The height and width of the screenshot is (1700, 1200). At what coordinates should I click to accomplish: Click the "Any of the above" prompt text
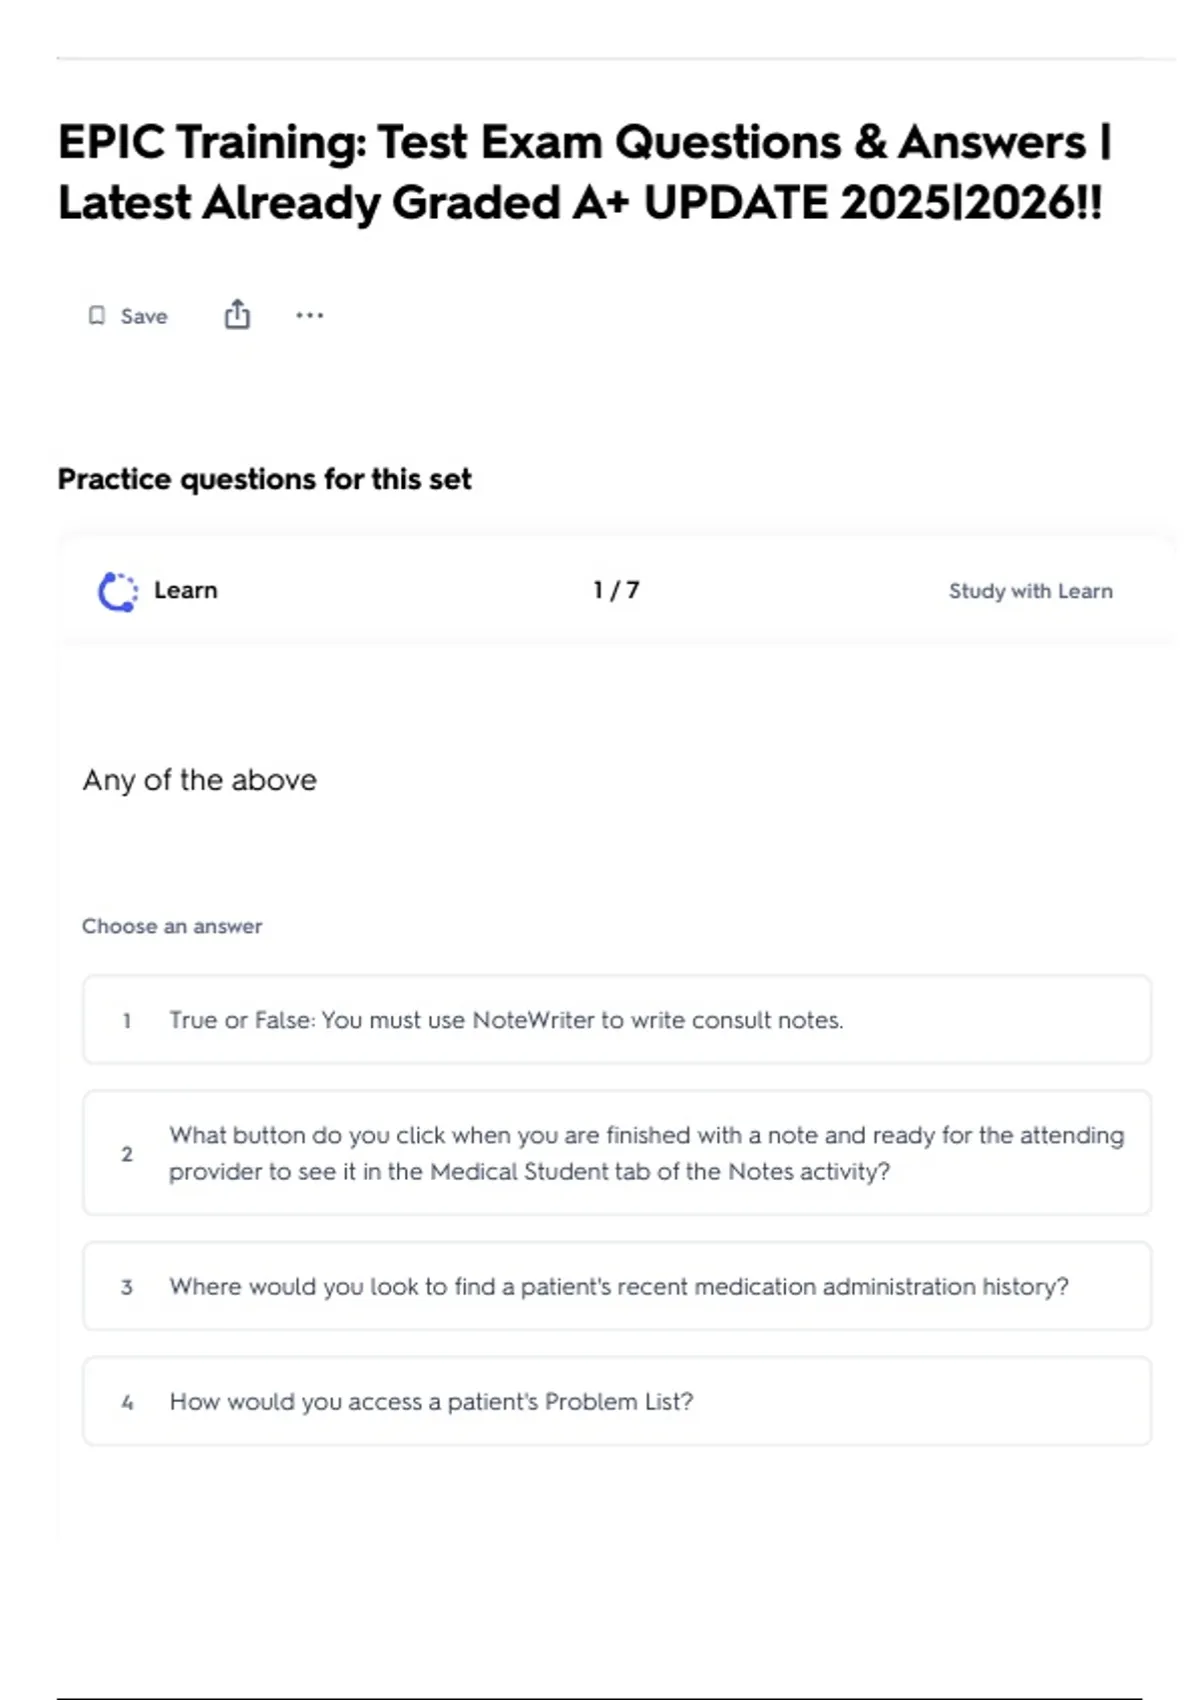200,780
